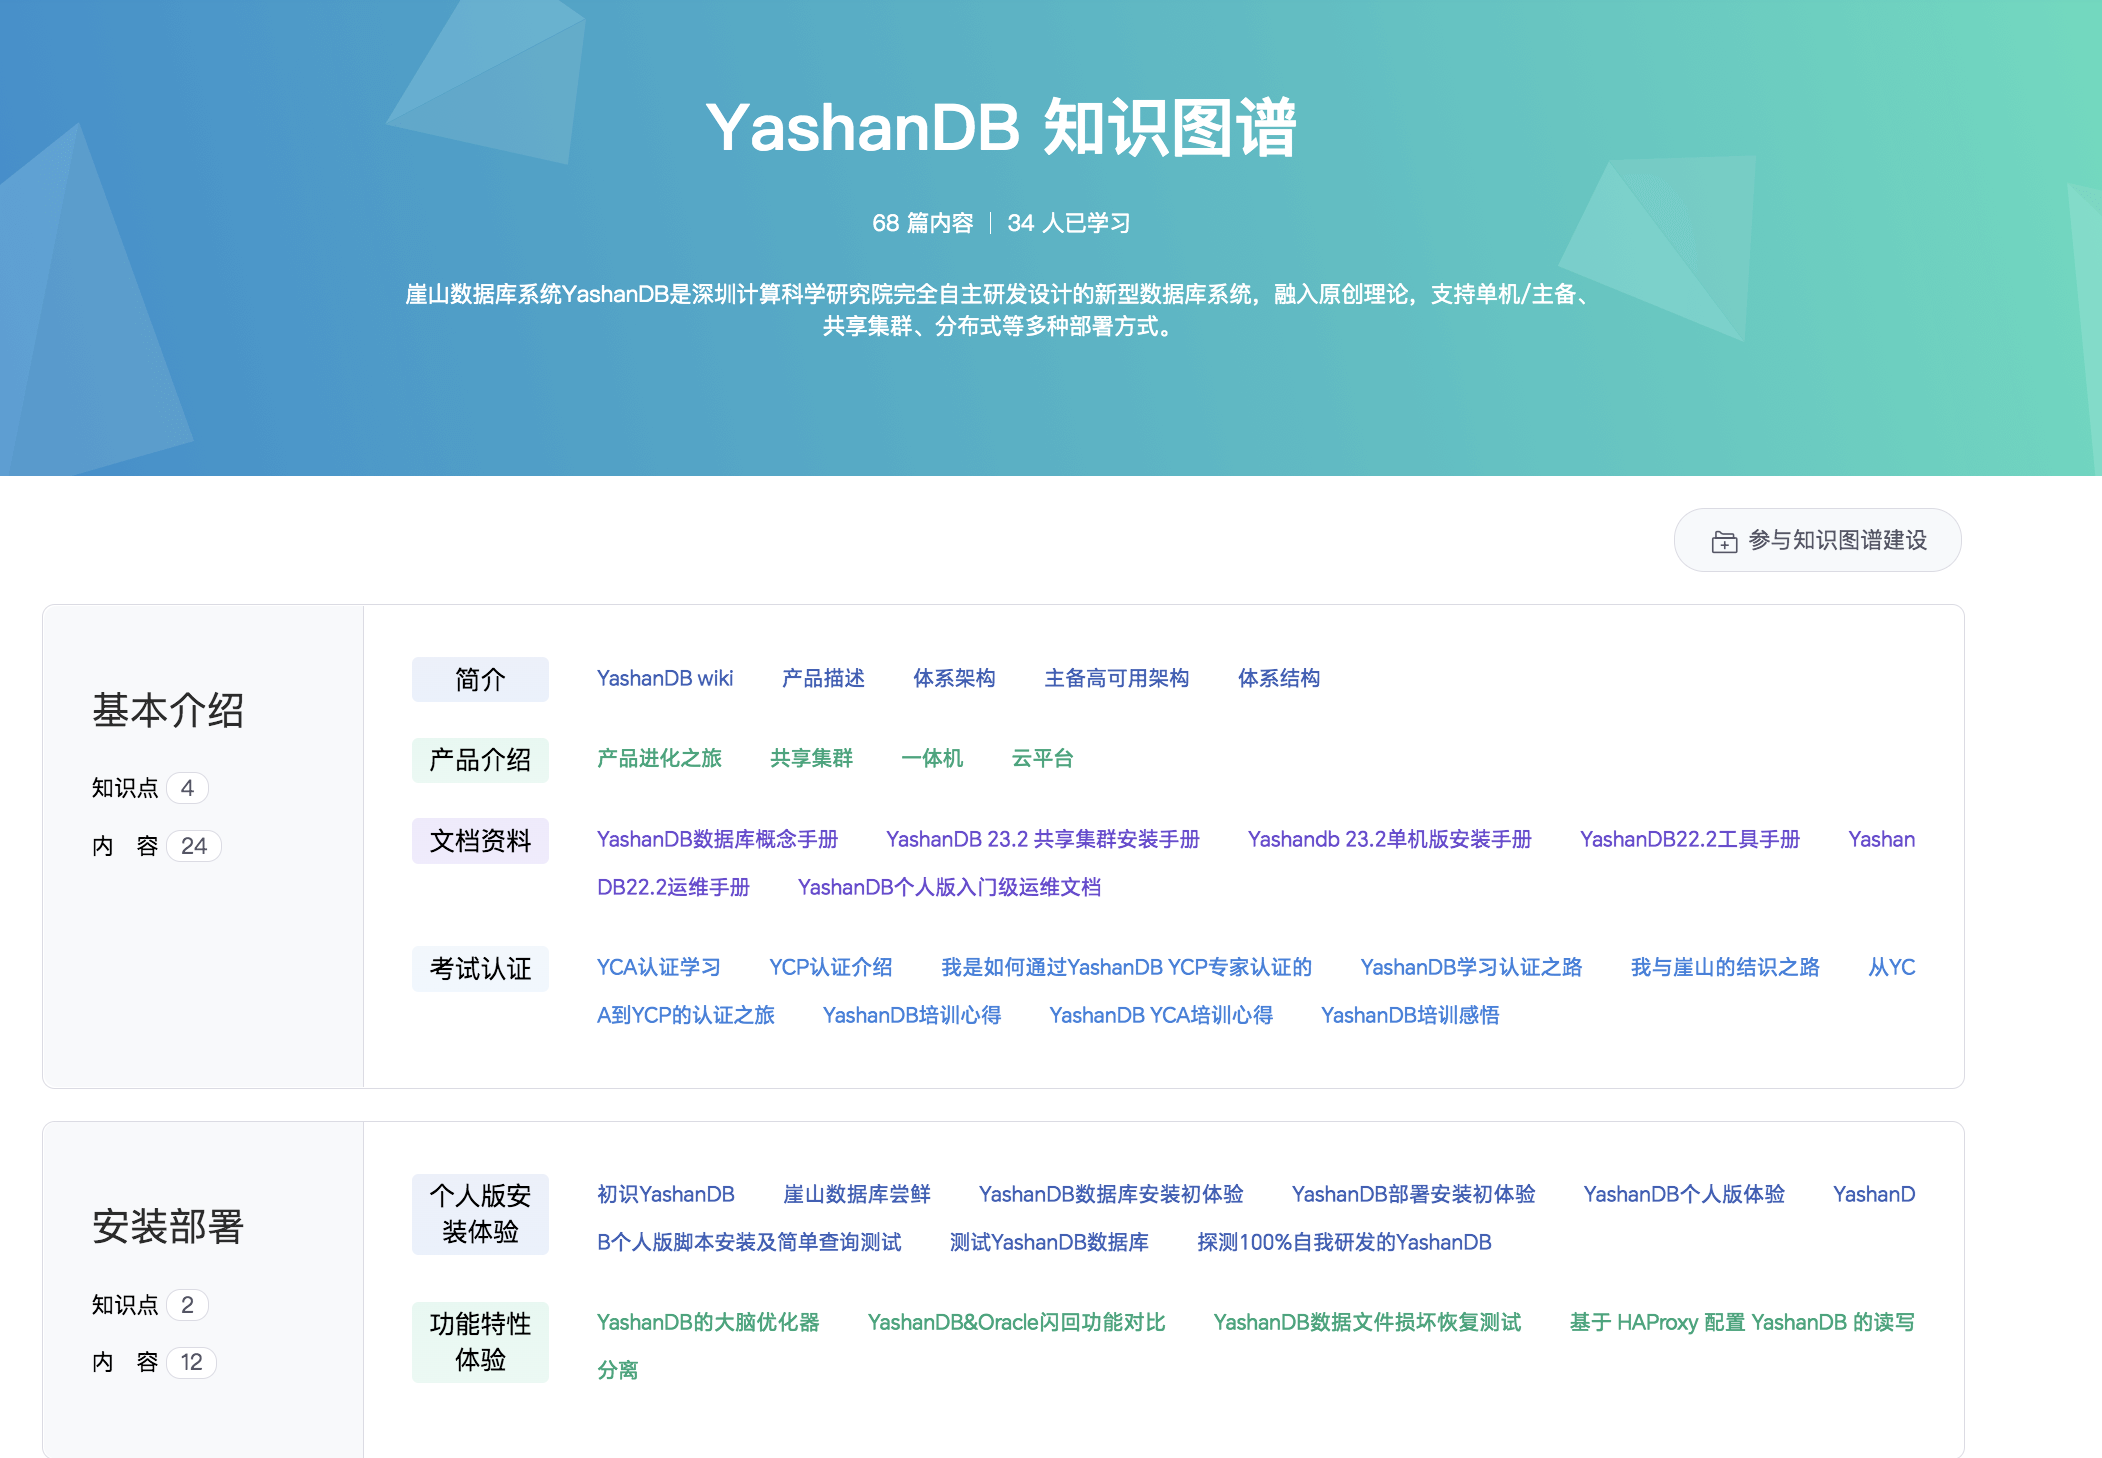
Task: Select the 个人版安装体验 category tag
Action: 480,1214
